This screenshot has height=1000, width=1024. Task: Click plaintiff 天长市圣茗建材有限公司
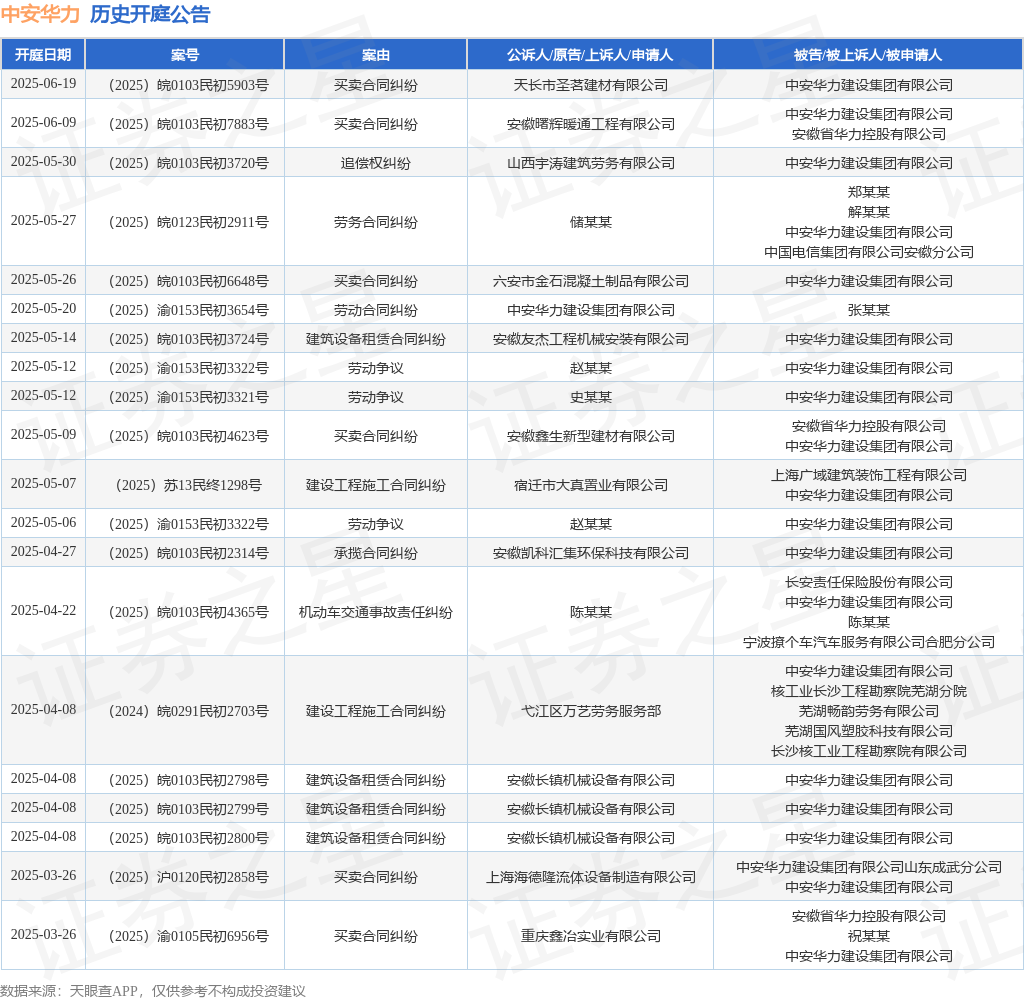click(x=590, y=85)
